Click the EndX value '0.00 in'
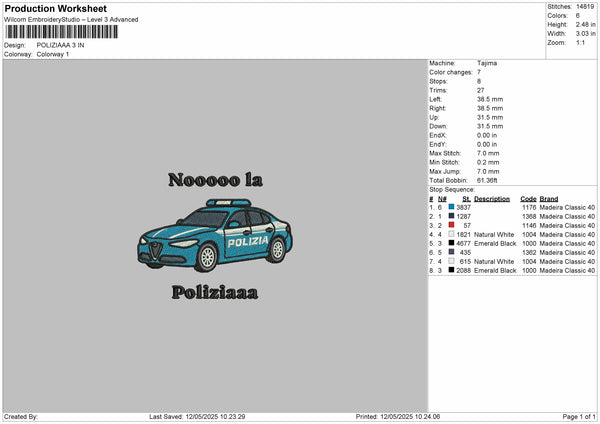 (487, 135)
